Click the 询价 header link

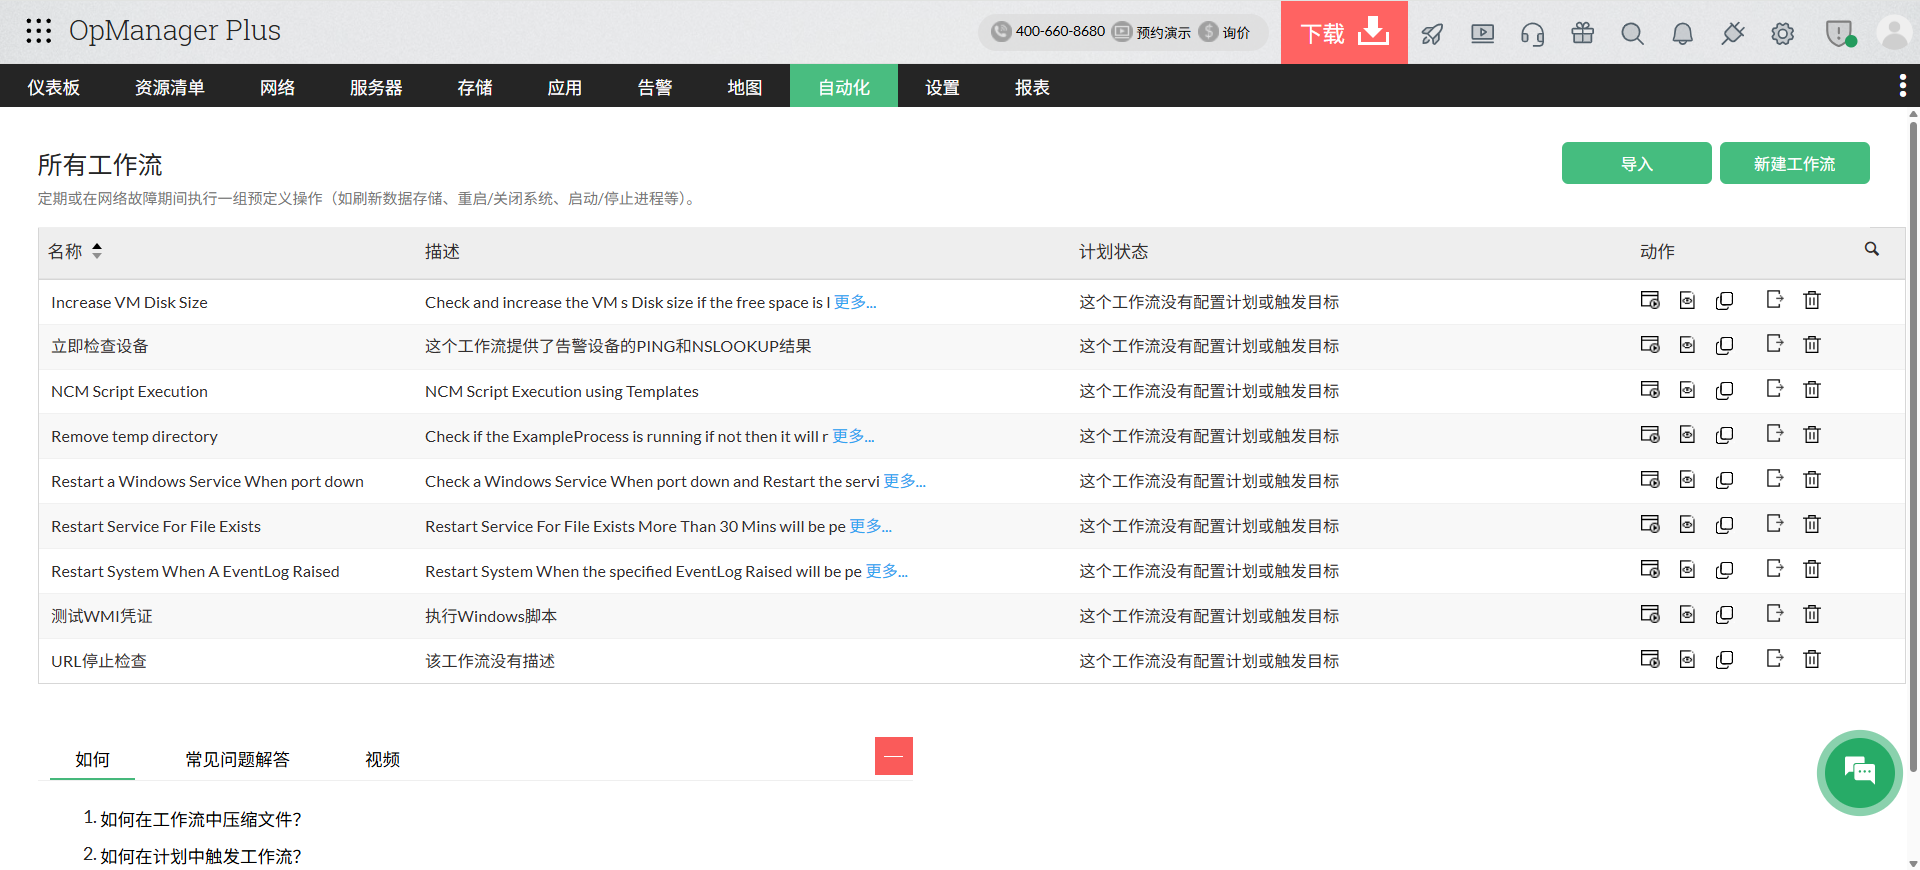(1225, 32)
